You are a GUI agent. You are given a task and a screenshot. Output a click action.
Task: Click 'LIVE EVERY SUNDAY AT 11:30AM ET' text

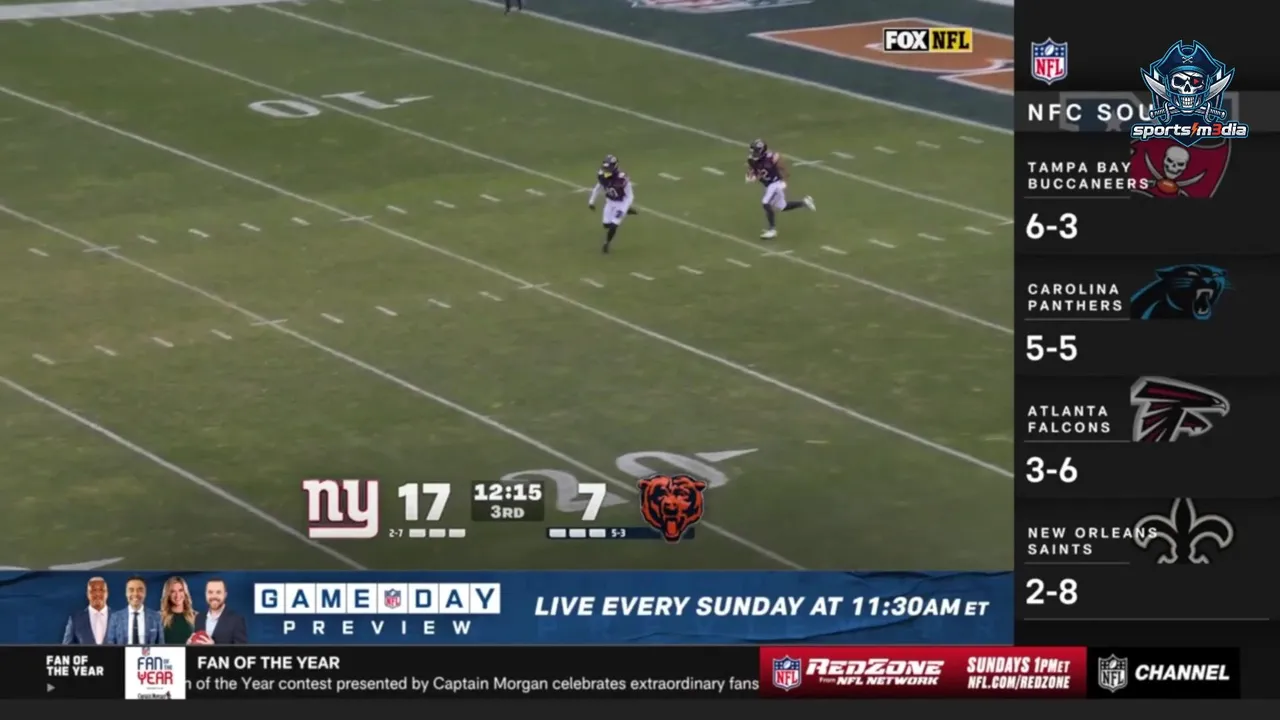(762, 606)
